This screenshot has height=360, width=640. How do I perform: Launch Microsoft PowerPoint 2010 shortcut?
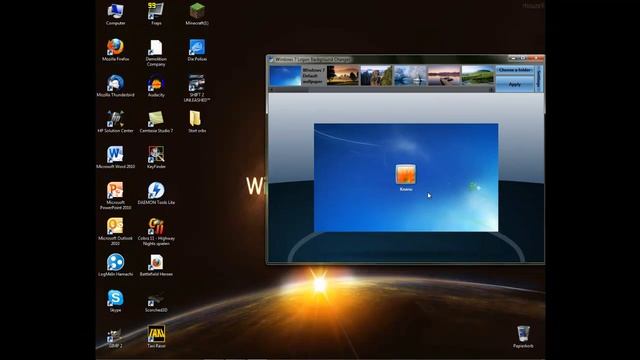116,196
